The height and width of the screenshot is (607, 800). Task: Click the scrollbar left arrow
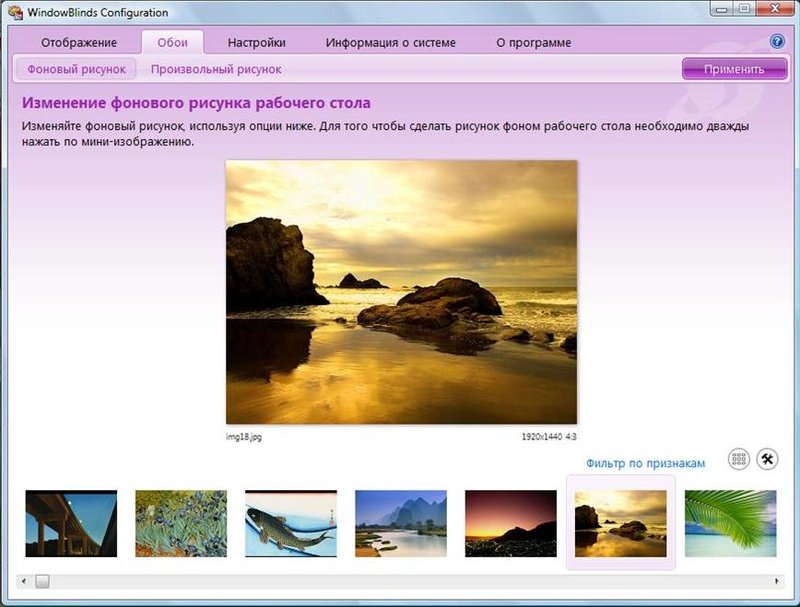[x=23, y=581]
